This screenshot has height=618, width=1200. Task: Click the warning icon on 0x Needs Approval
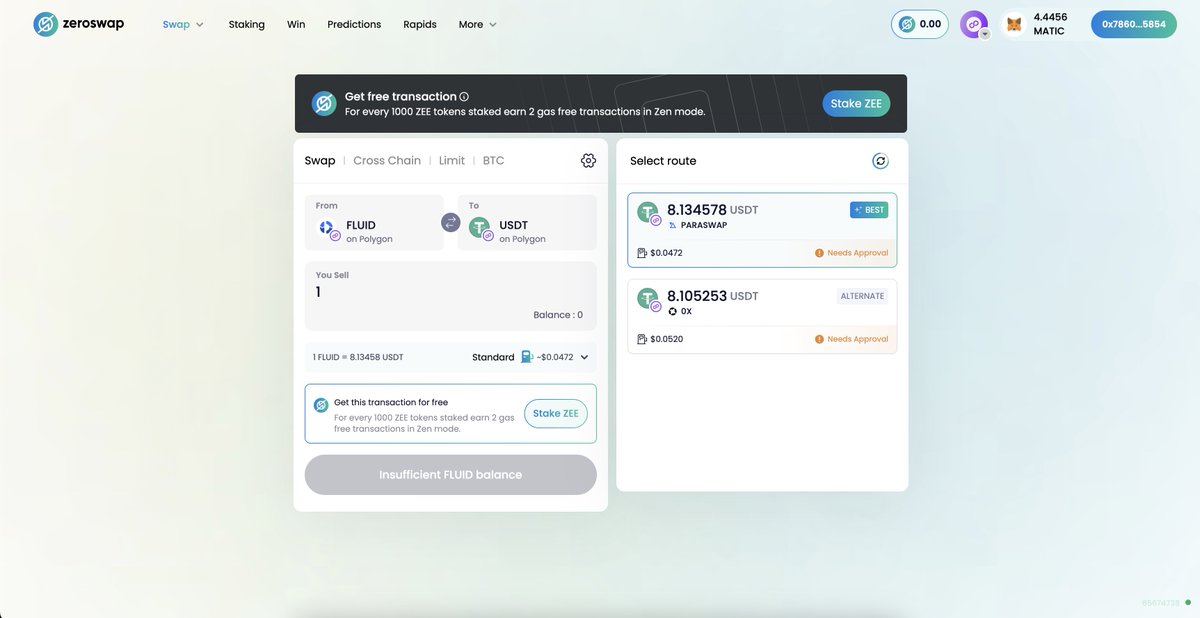pyautogui.click(x=819, y=339)
